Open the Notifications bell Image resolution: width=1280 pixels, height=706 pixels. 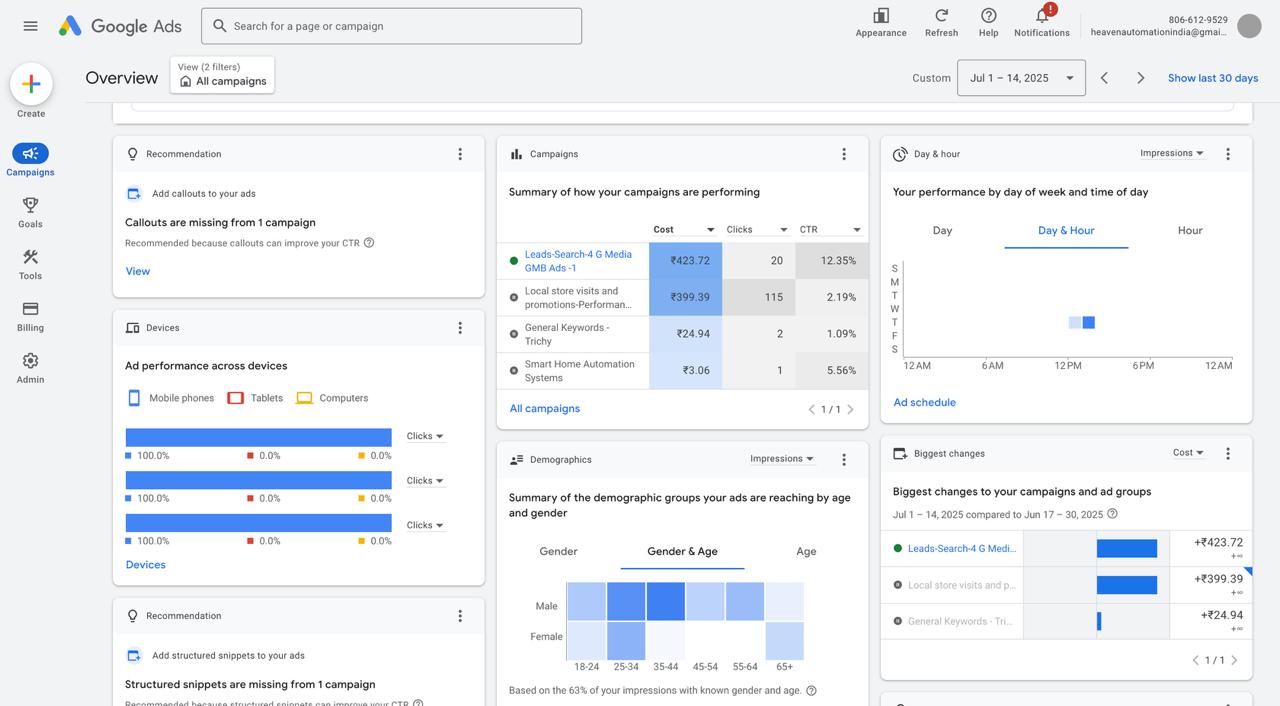click(x=1041, y=16)
